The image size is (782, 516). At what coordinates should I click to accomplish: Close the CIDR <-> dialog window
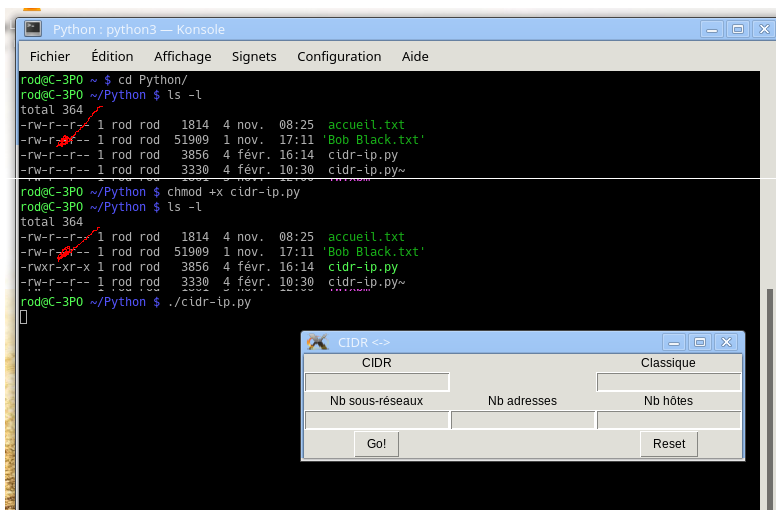pos(726,342)
